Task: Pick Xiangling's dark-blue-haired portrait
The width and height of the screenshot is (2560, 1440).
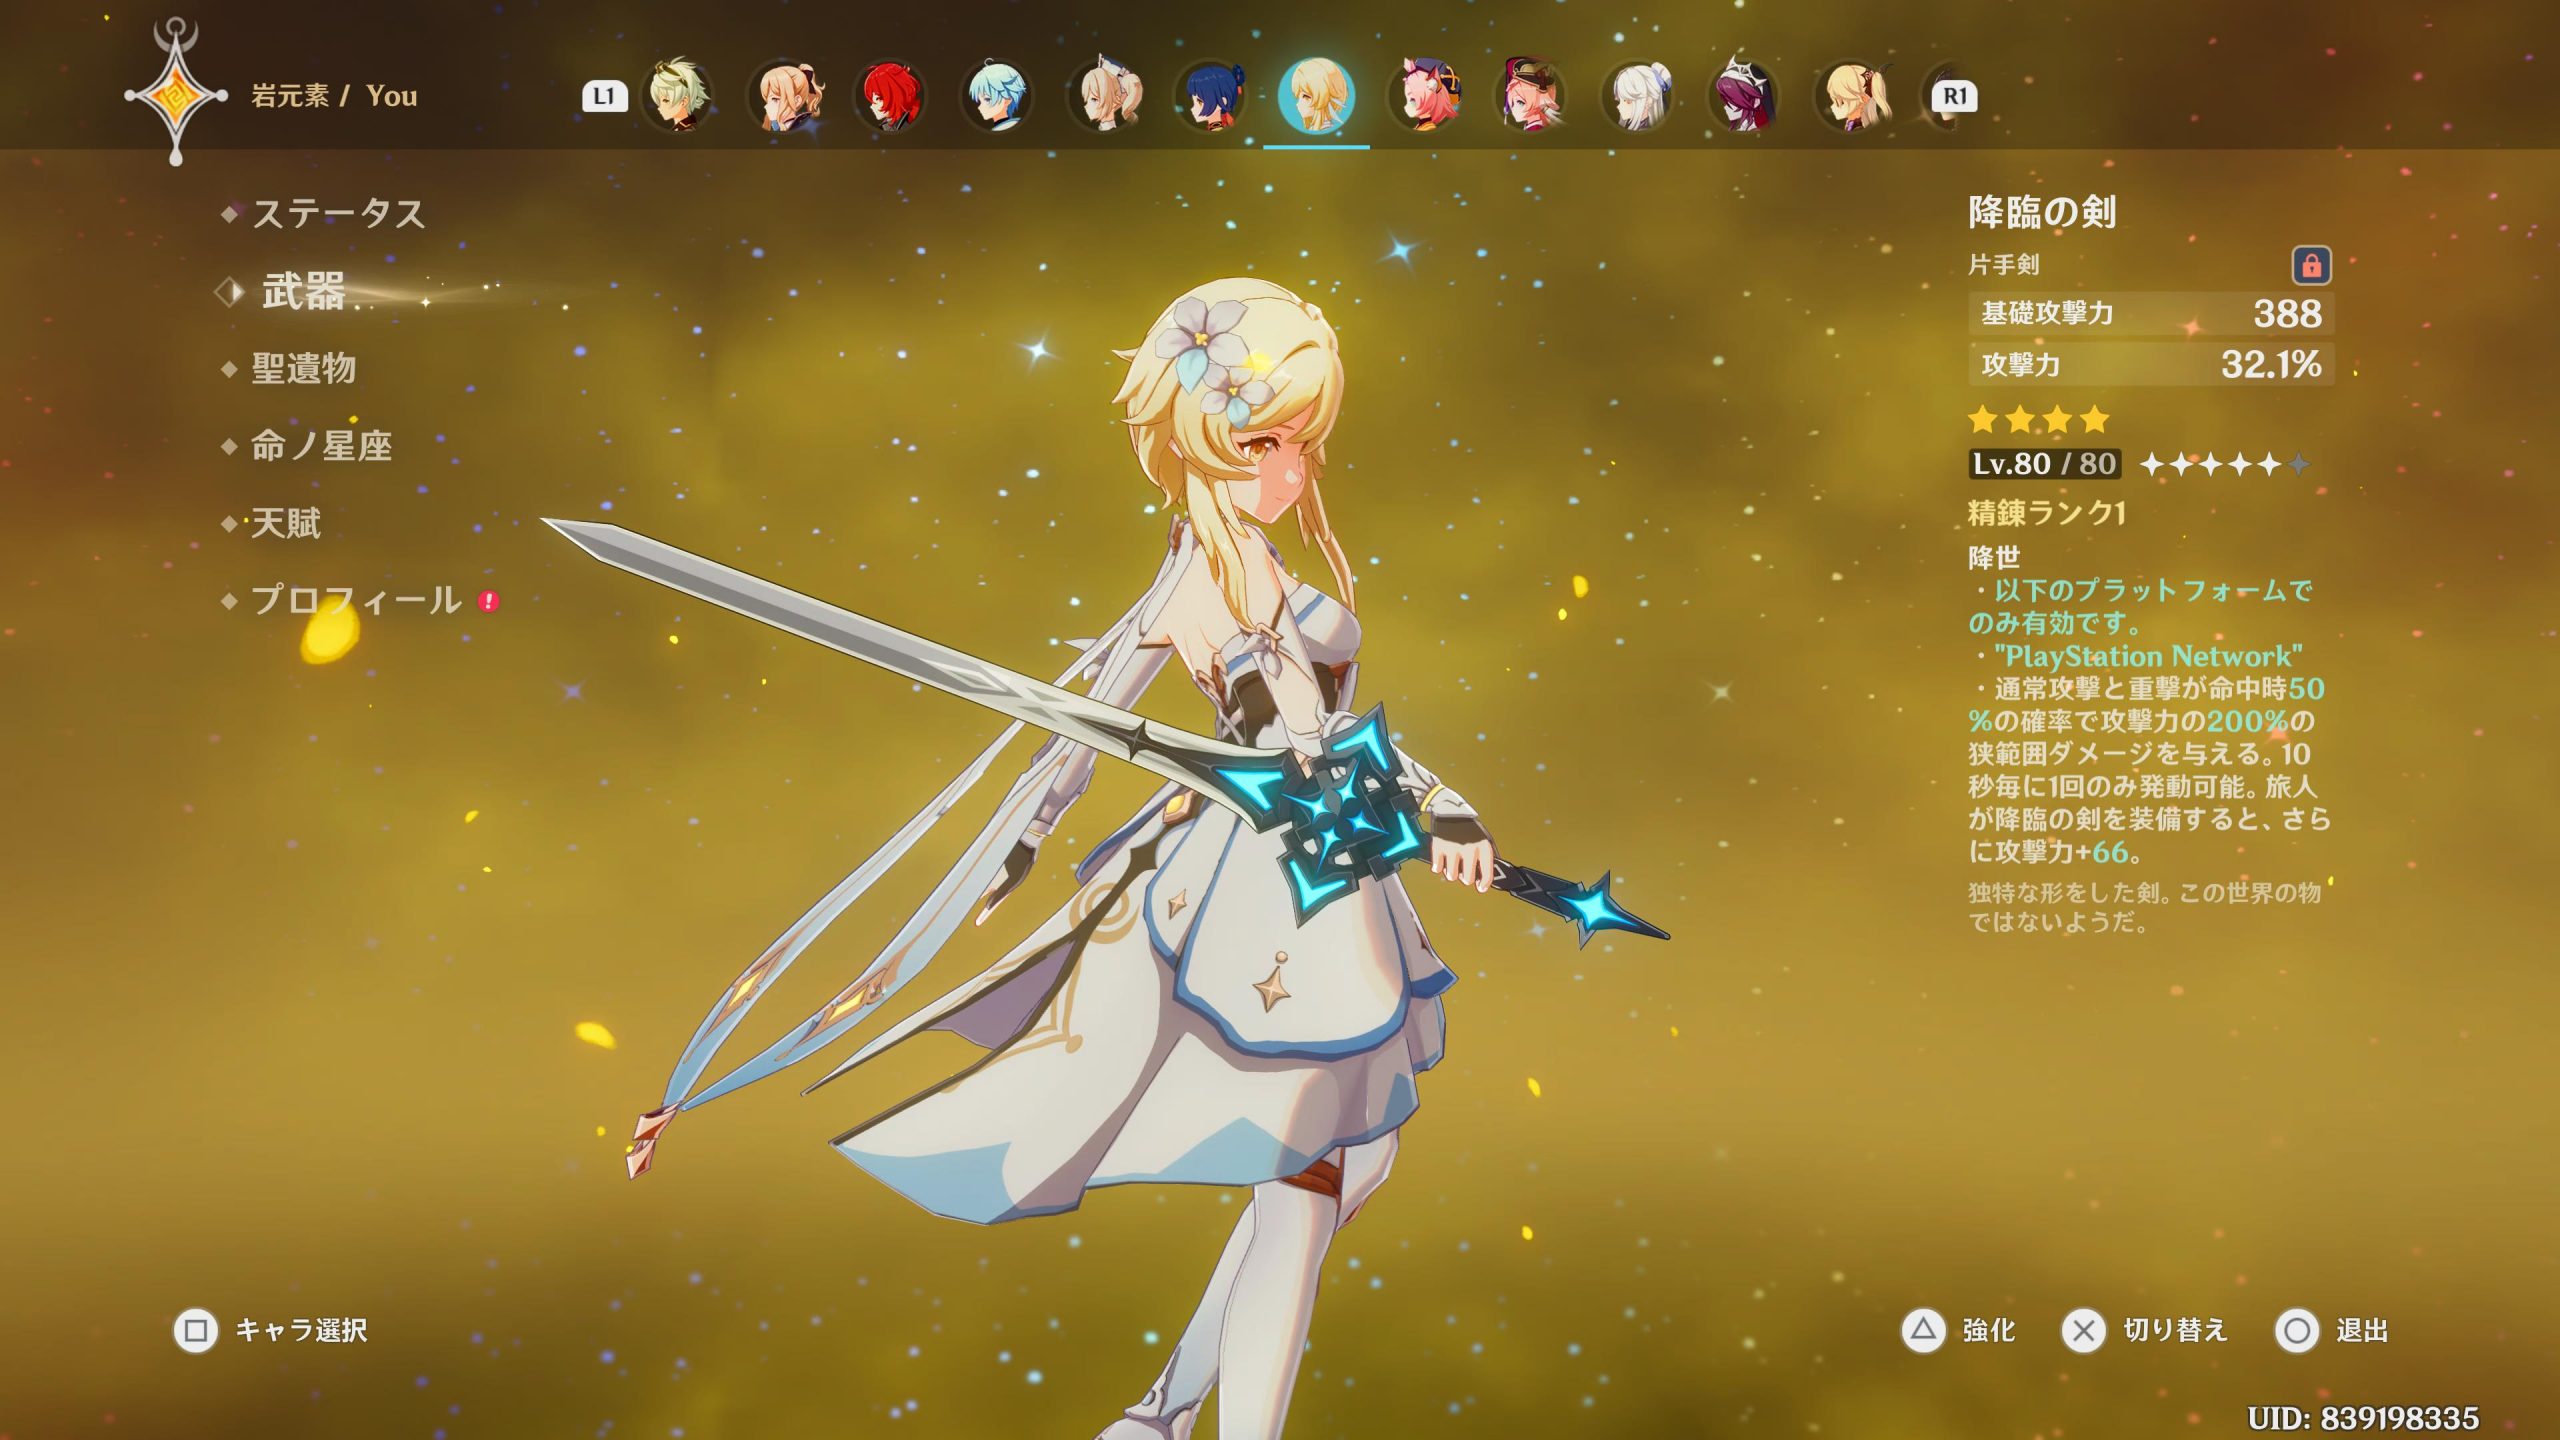Action: 1211,96
